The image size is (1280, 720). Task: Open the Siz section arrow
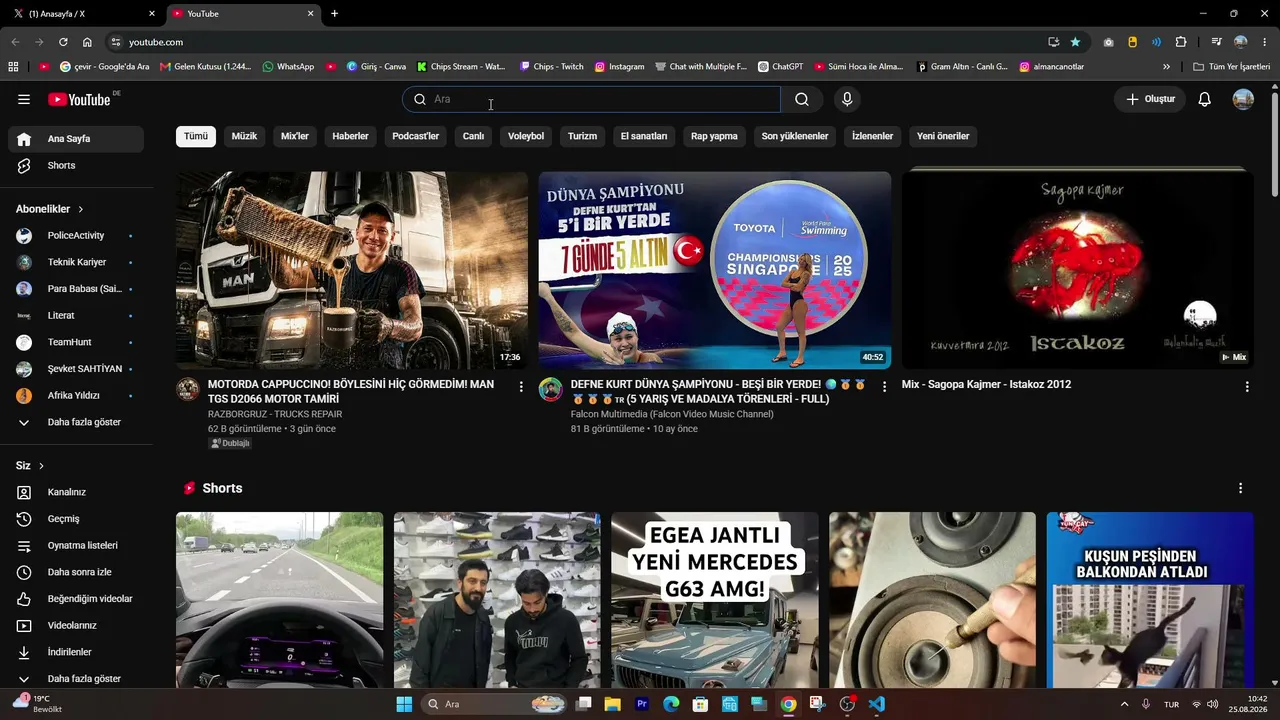[41, 466]
